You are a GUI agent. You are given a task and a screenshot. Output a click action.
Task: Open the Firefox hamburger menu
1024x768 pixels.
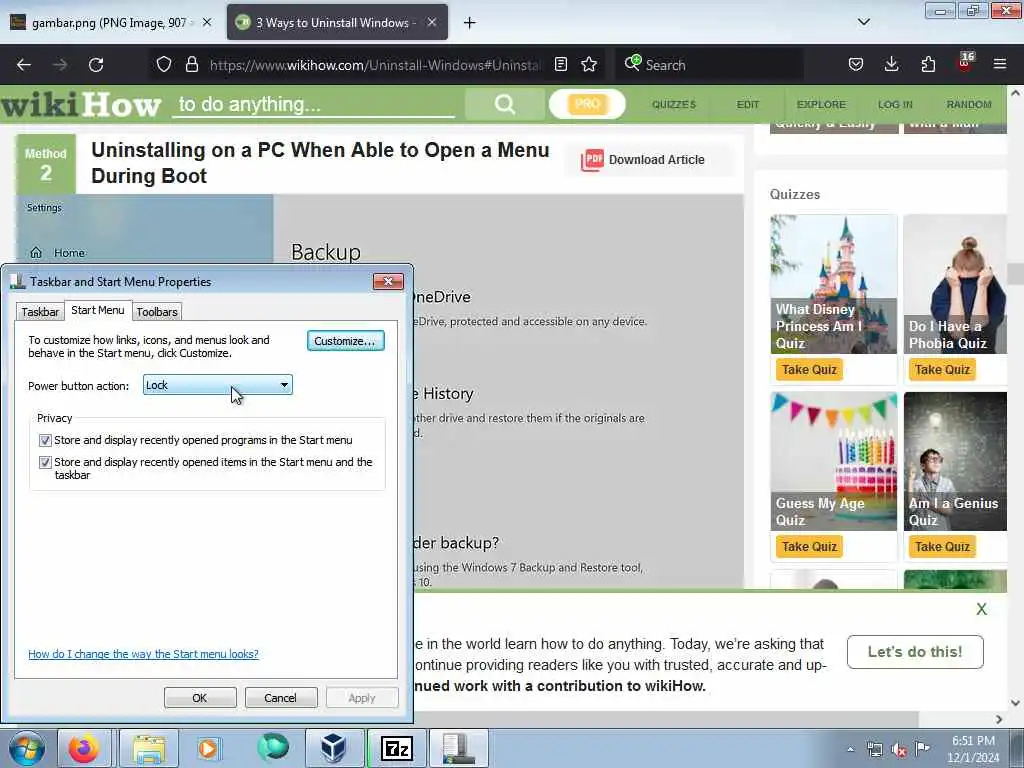(x=1000, y=64)
